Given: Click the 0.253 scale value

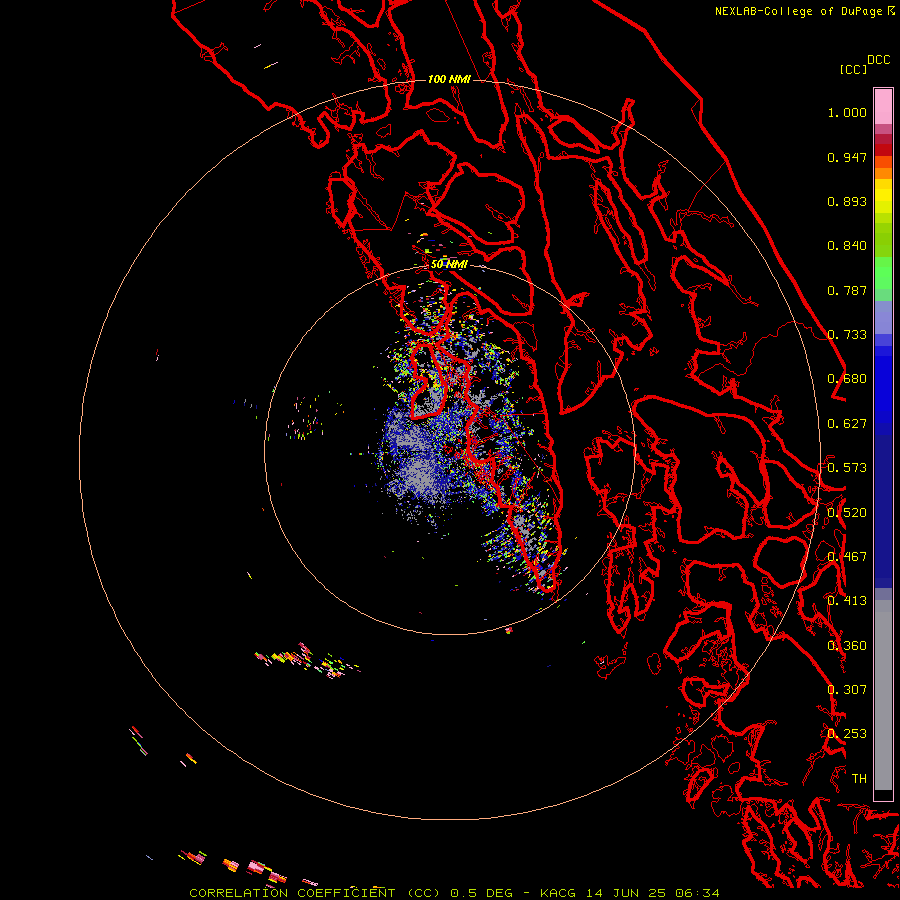Looking at the screenshot, I should pos(847,734).
